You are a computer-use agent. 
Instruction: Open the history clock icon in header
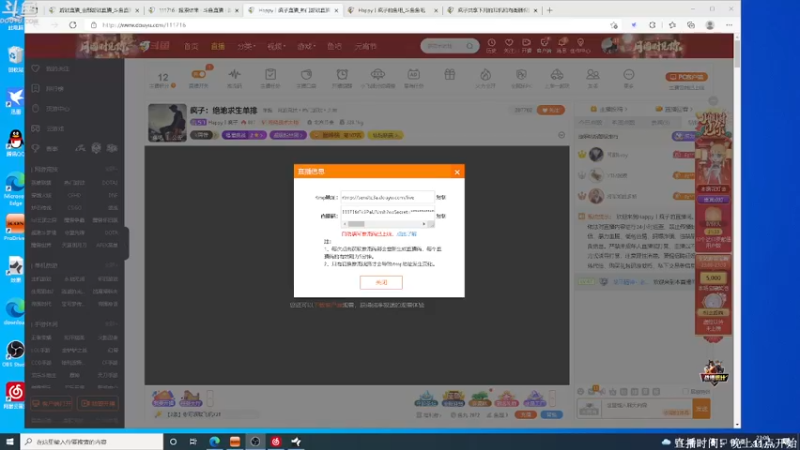tap(491, 43)
